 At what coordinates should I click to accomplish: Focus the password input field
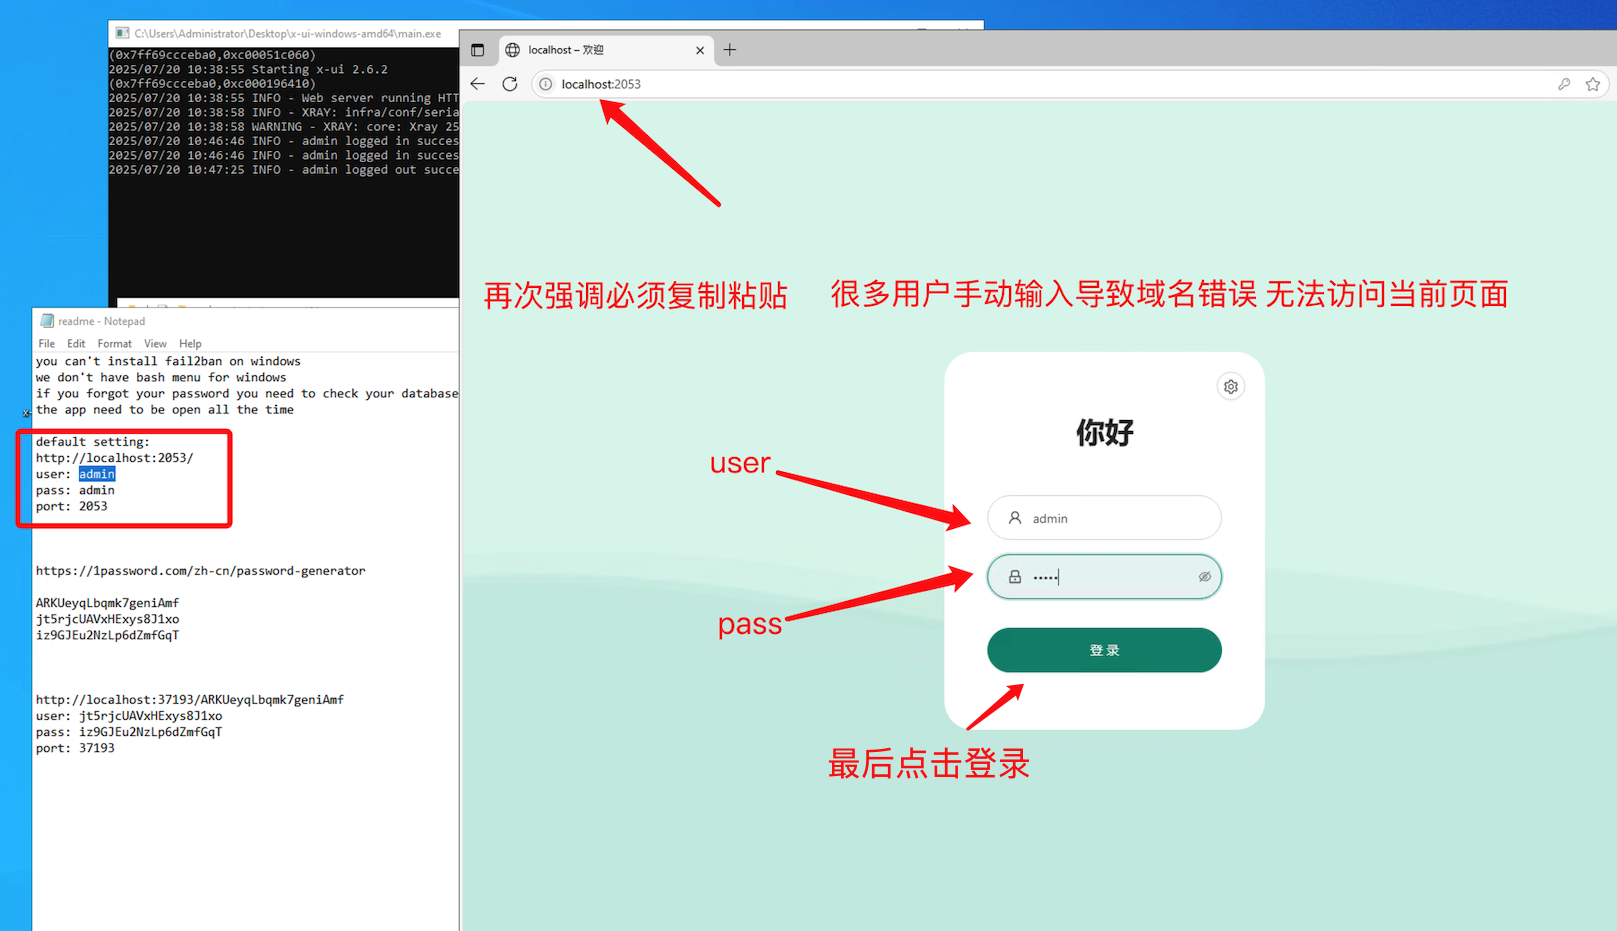(x=1110, y=577)
